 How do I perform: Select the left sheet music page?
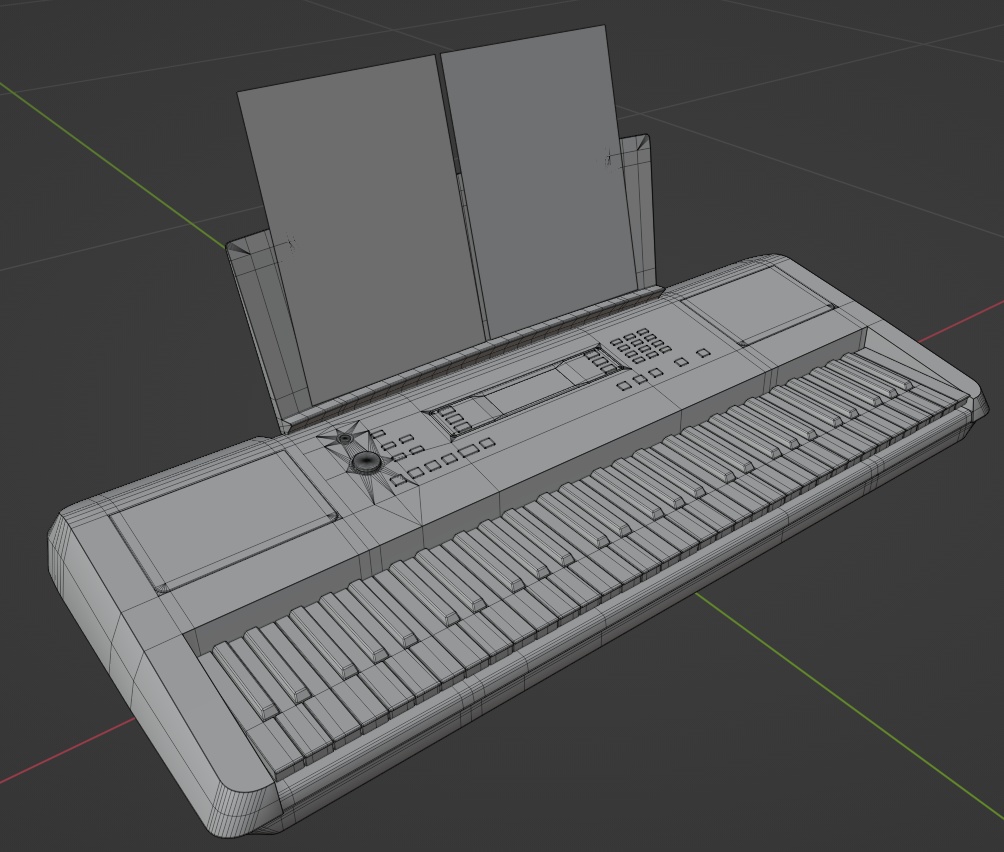[364, 230]
